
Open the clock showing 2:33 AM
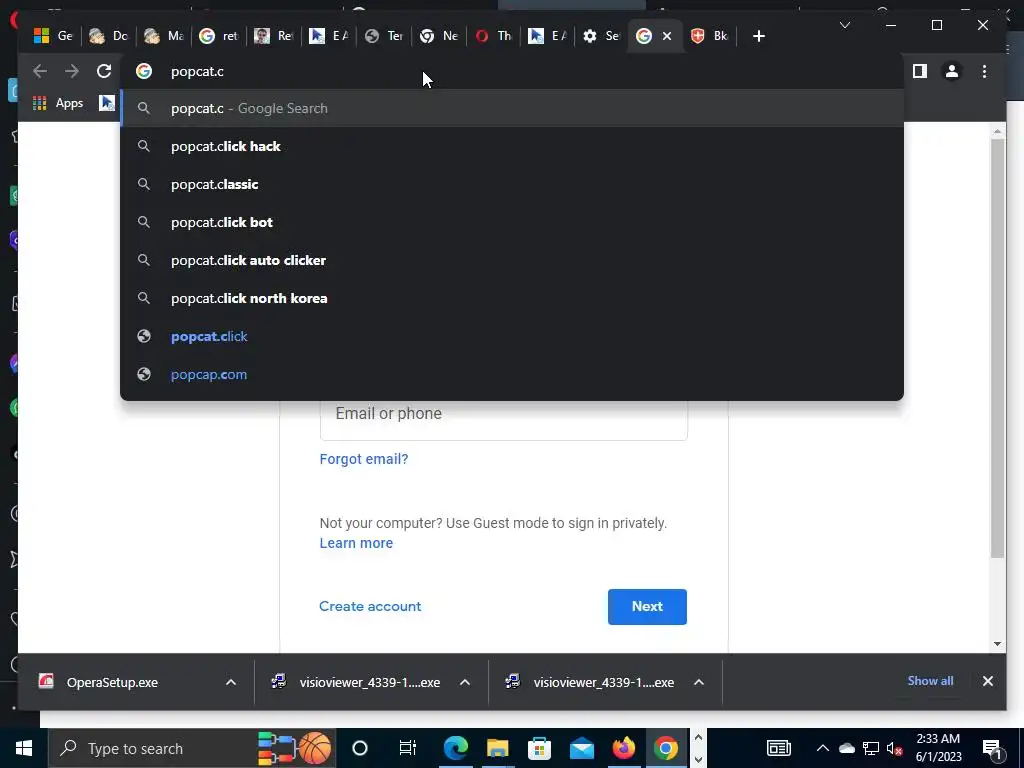[x=938, y=748]
